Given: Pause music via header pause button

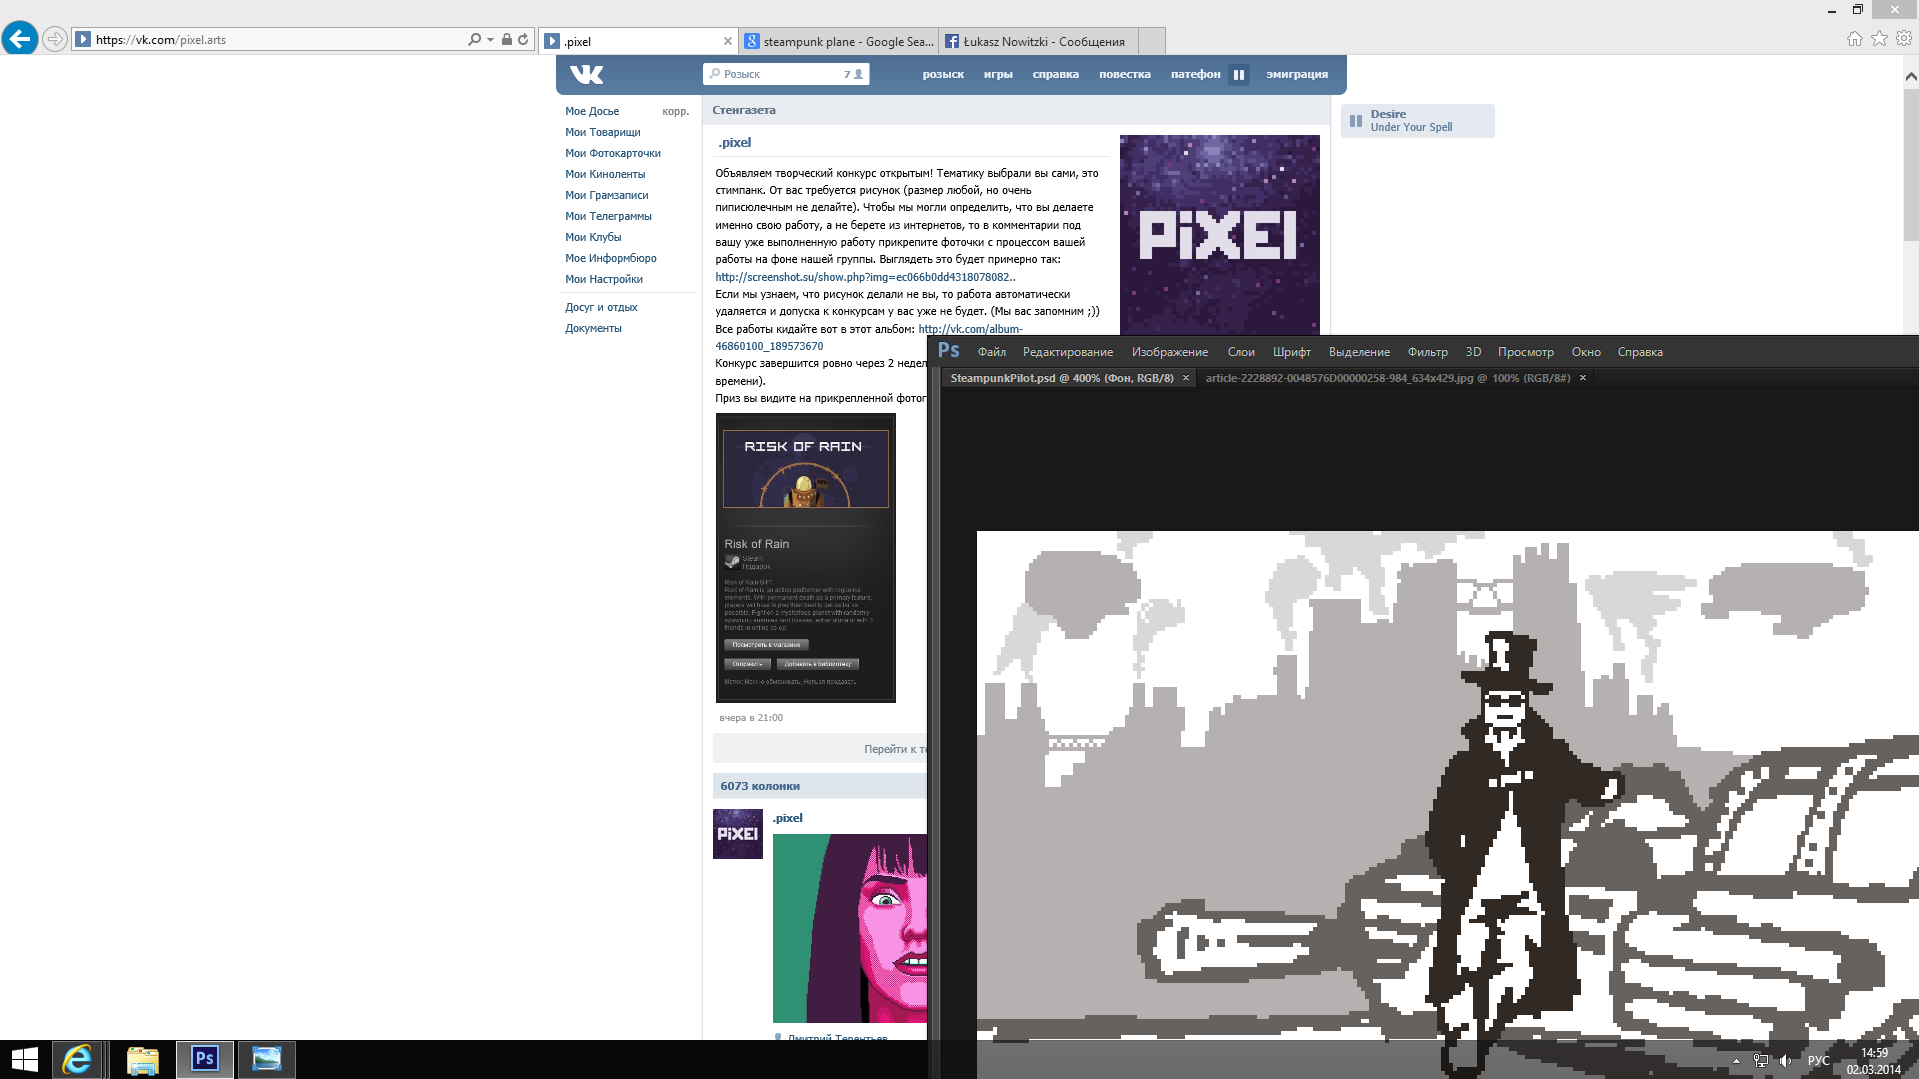Looking at the screenshot, I should tap(1239, 74).
